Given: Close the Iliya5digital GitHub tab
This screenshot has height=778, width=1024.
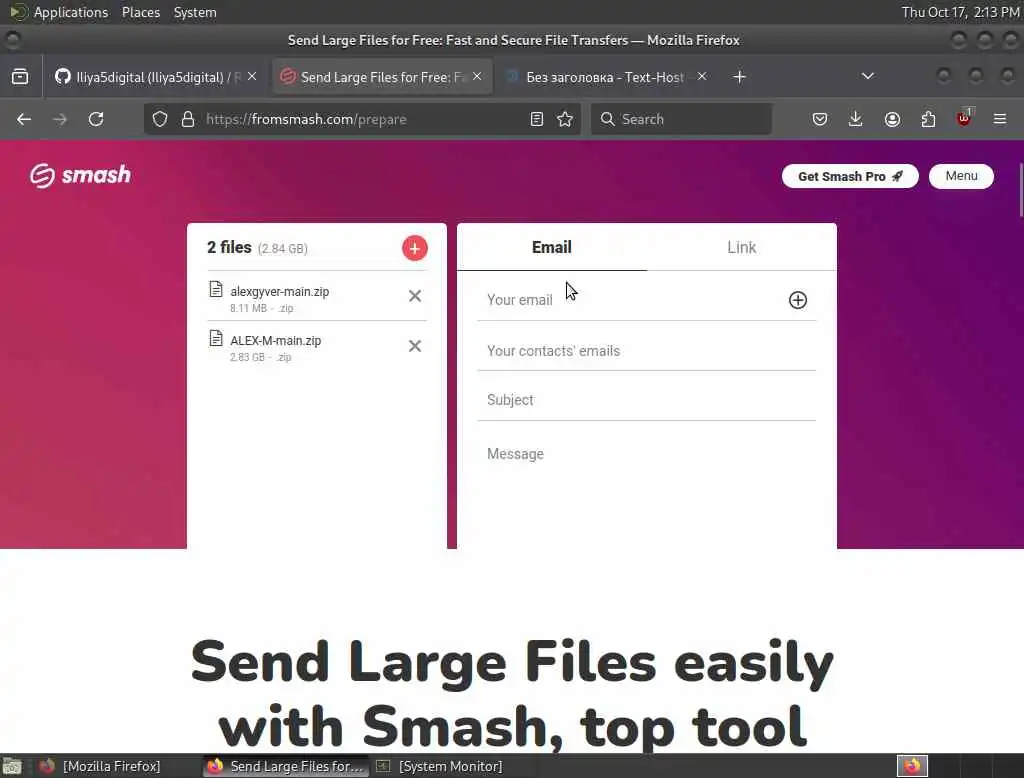Looking at the screenshot, I should point(252,76).
